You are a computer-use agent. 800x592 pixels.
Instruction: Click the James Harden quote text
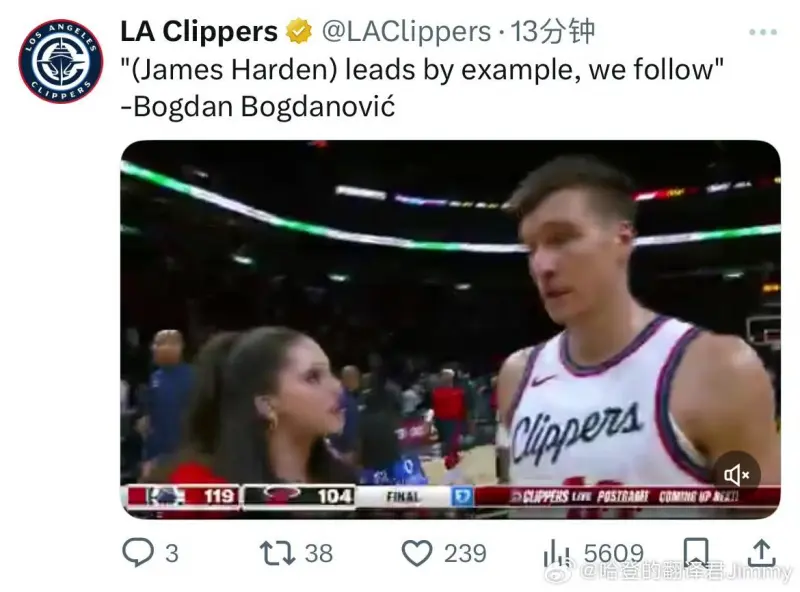pyautogui.click(x=422, y=69)
